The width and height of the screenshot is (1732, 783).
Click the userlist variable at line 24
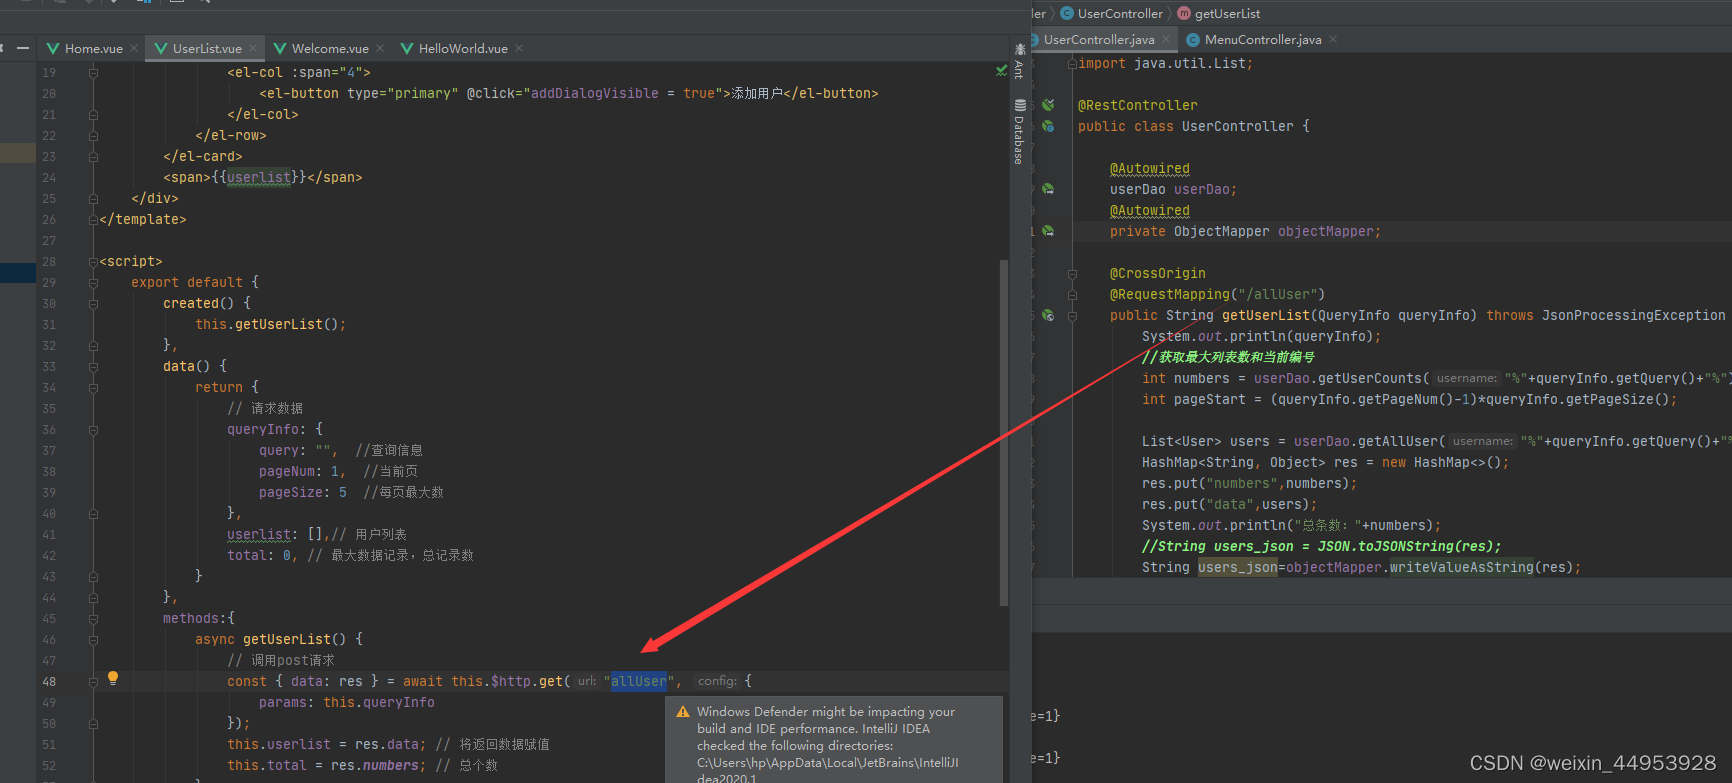[259, 178]
